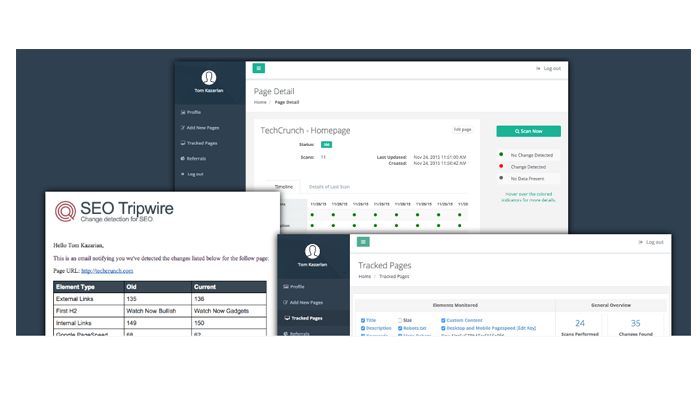Click the Elements Monitored header
Viewport: 700px width, 420px height.
pyautogui.click(x=455, y=305)
